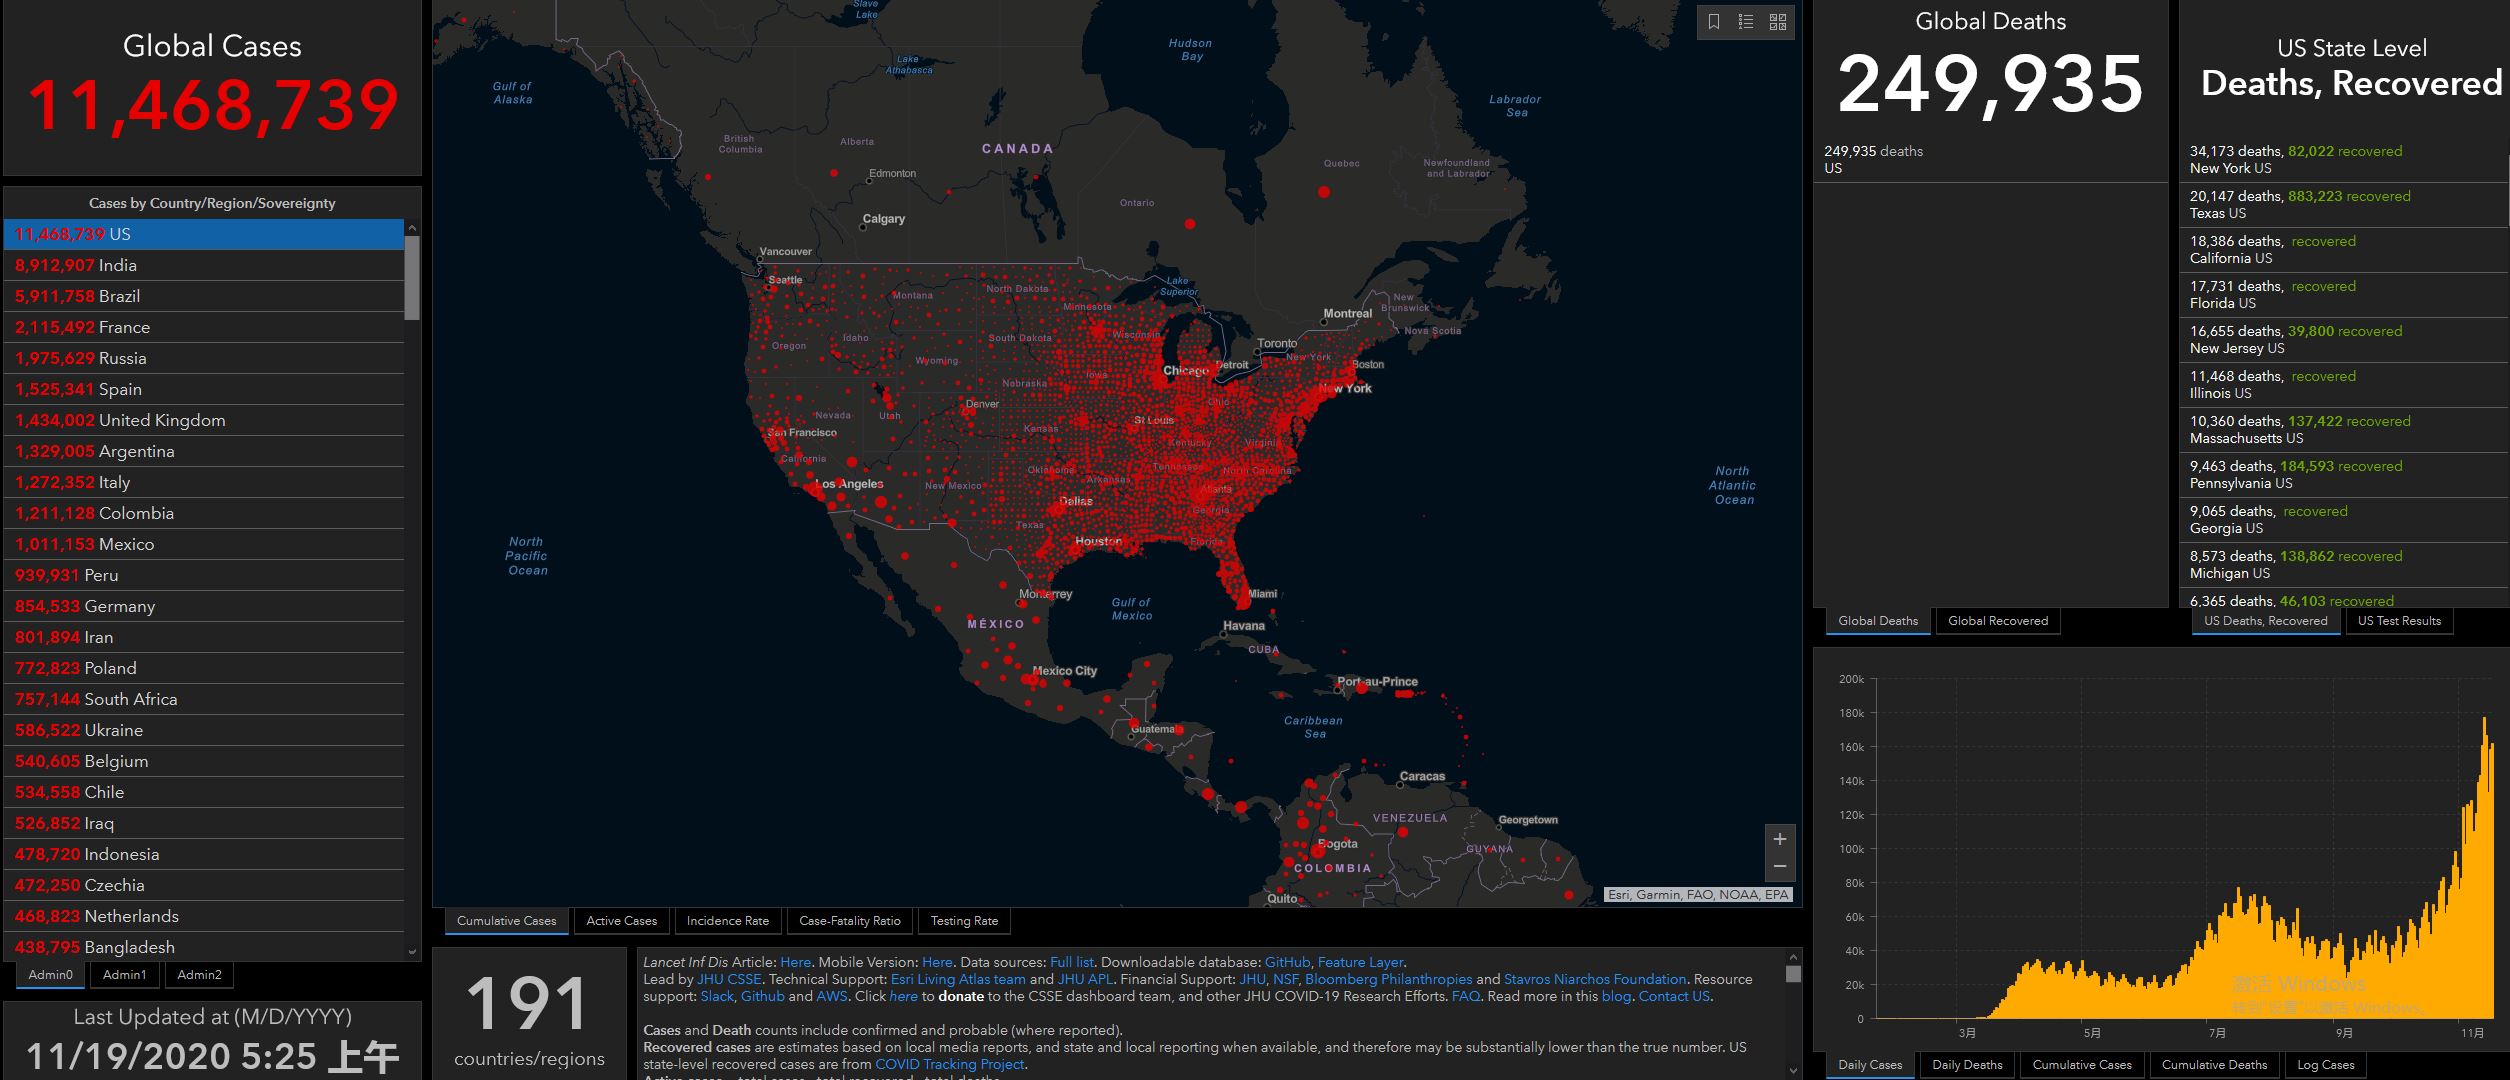Switch chart to Log Cases

[x=2325, y=1065]
